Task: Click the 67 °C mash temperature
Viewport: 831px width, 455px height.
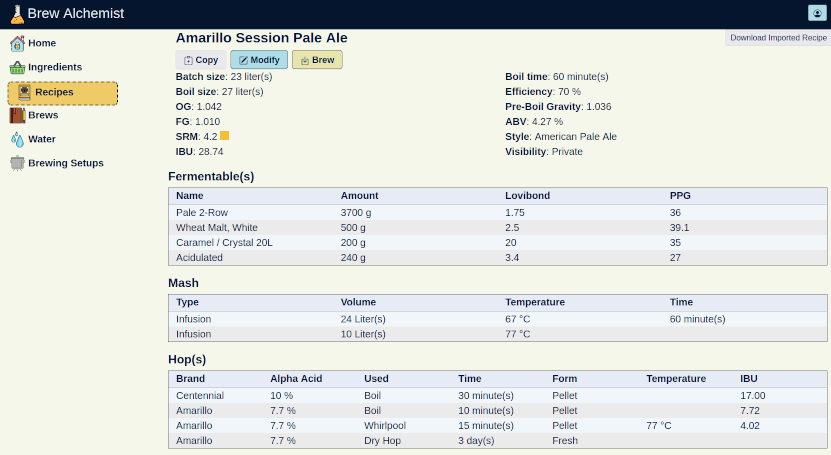Action: [517, 319]
